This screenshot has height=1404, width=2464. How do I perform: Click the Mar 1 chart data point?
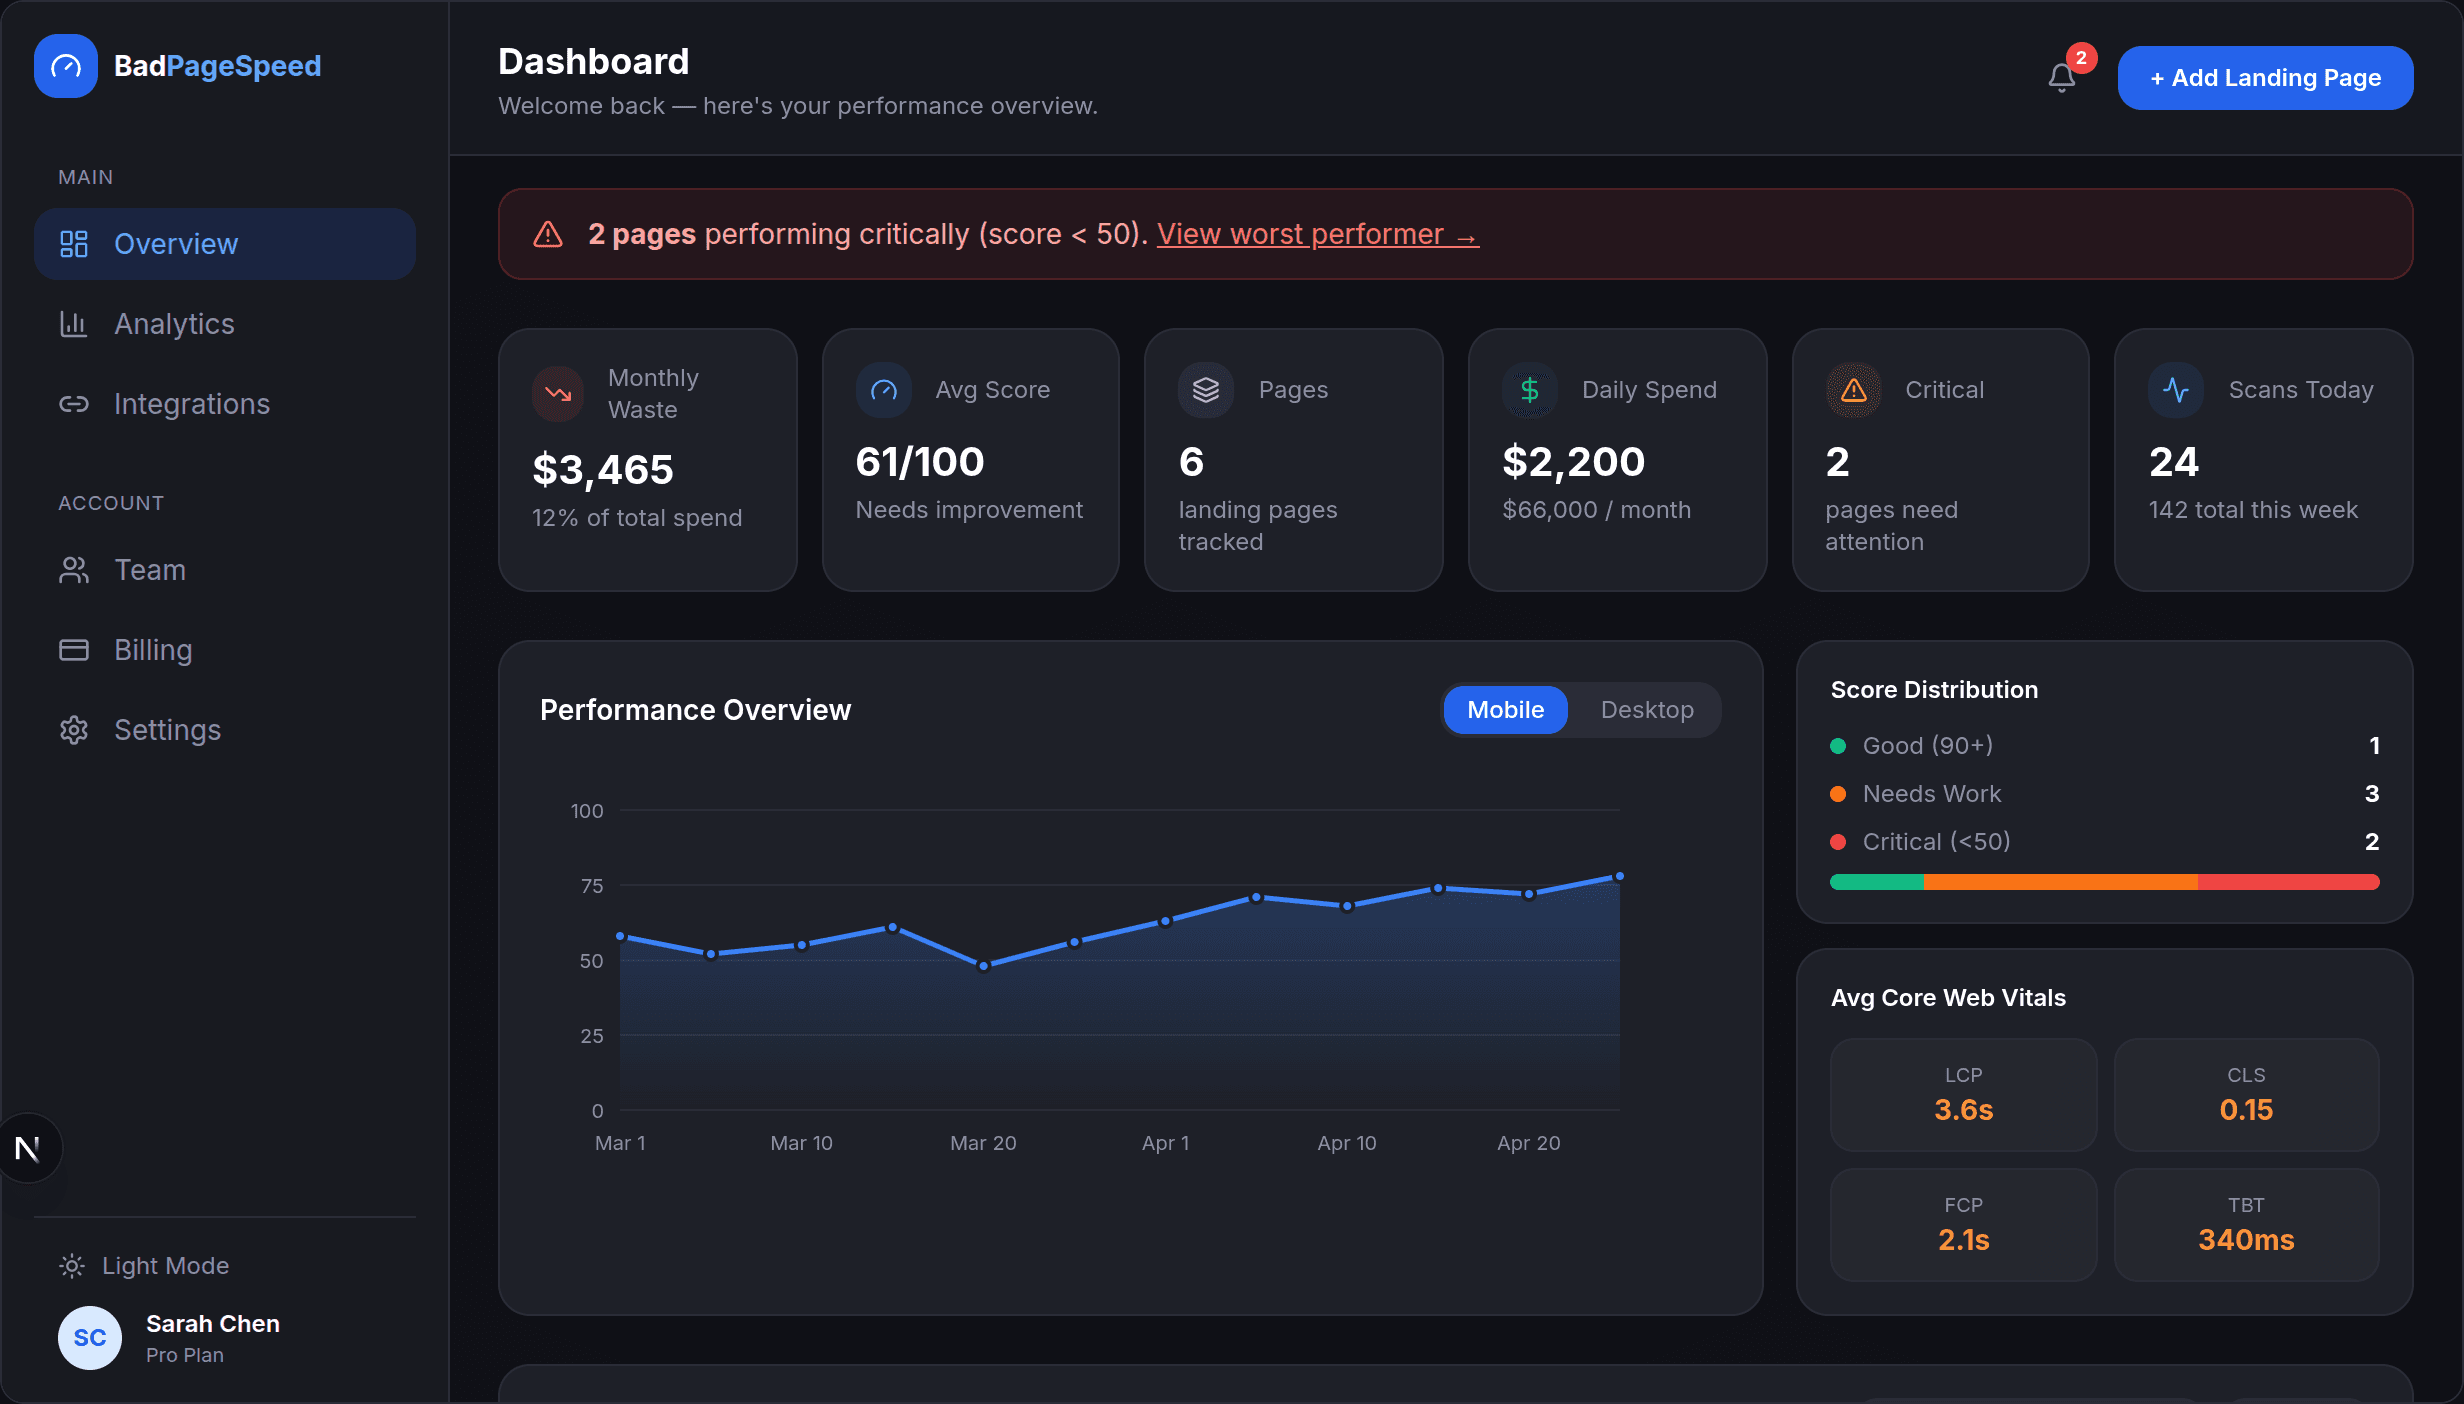[x=621, y=937]
